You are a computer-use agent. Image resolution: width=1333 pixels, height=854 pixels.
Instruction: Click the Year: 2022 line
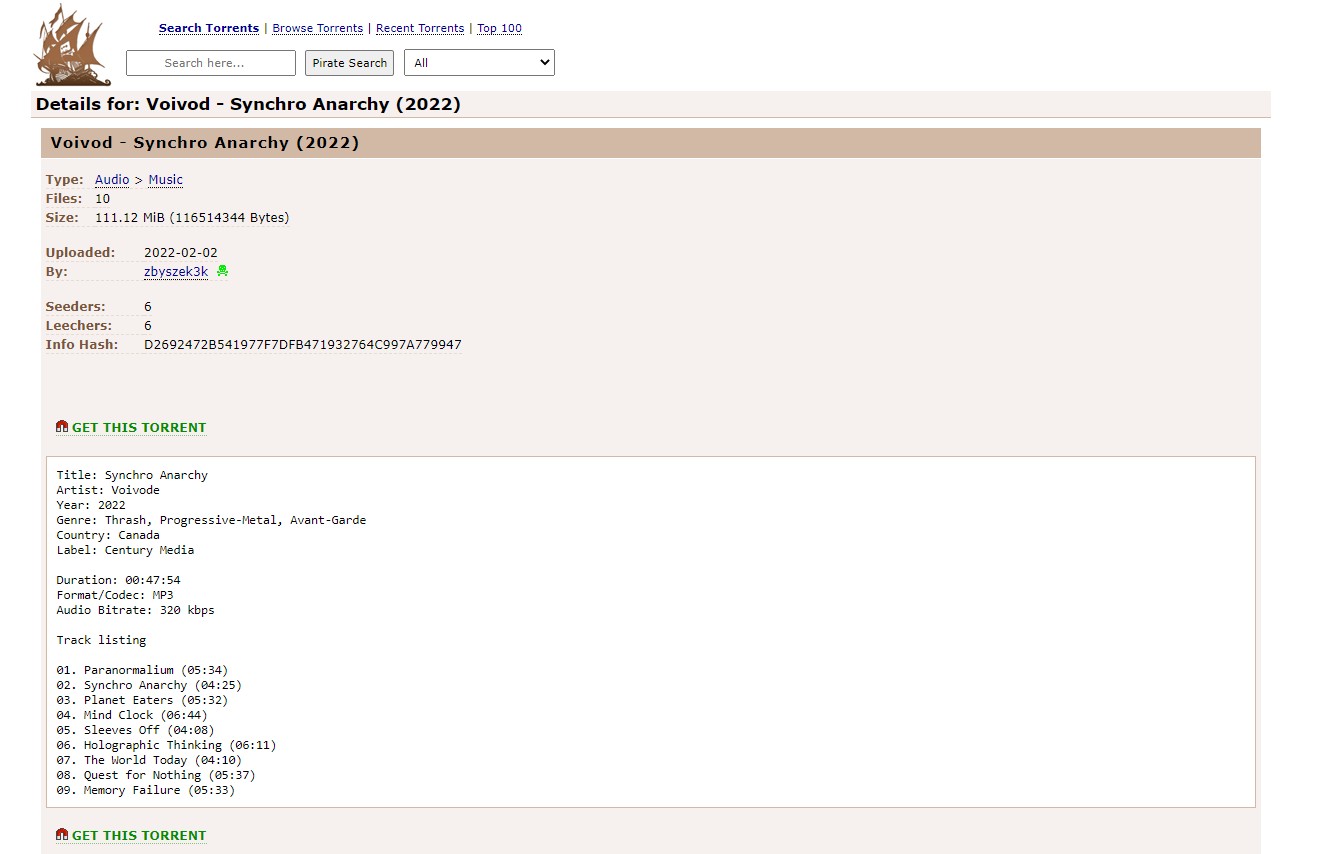(91, 505)
